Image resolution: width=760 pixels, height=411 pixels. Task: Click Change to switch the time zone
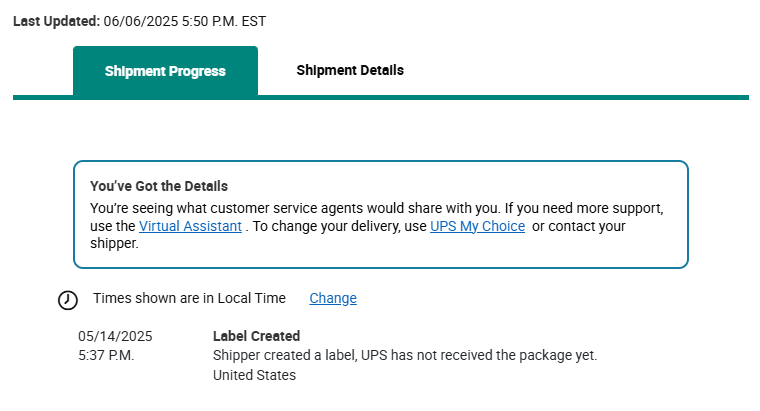click(333, 298)
